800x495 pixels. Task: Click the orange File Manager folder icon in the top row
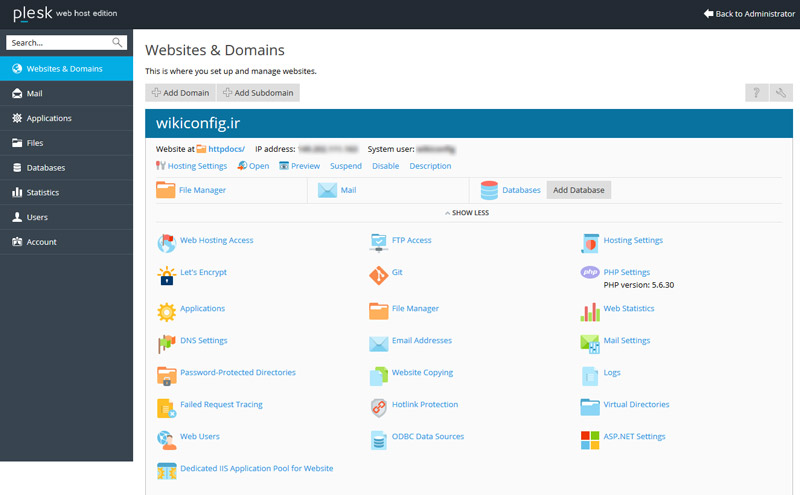point(165,190)
